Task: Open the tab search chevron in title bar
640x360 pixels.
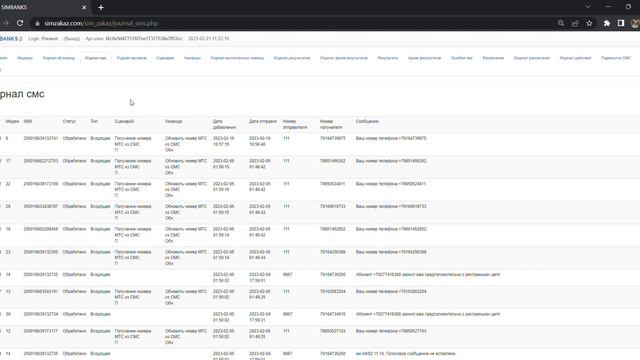Action: coord(588,7)
